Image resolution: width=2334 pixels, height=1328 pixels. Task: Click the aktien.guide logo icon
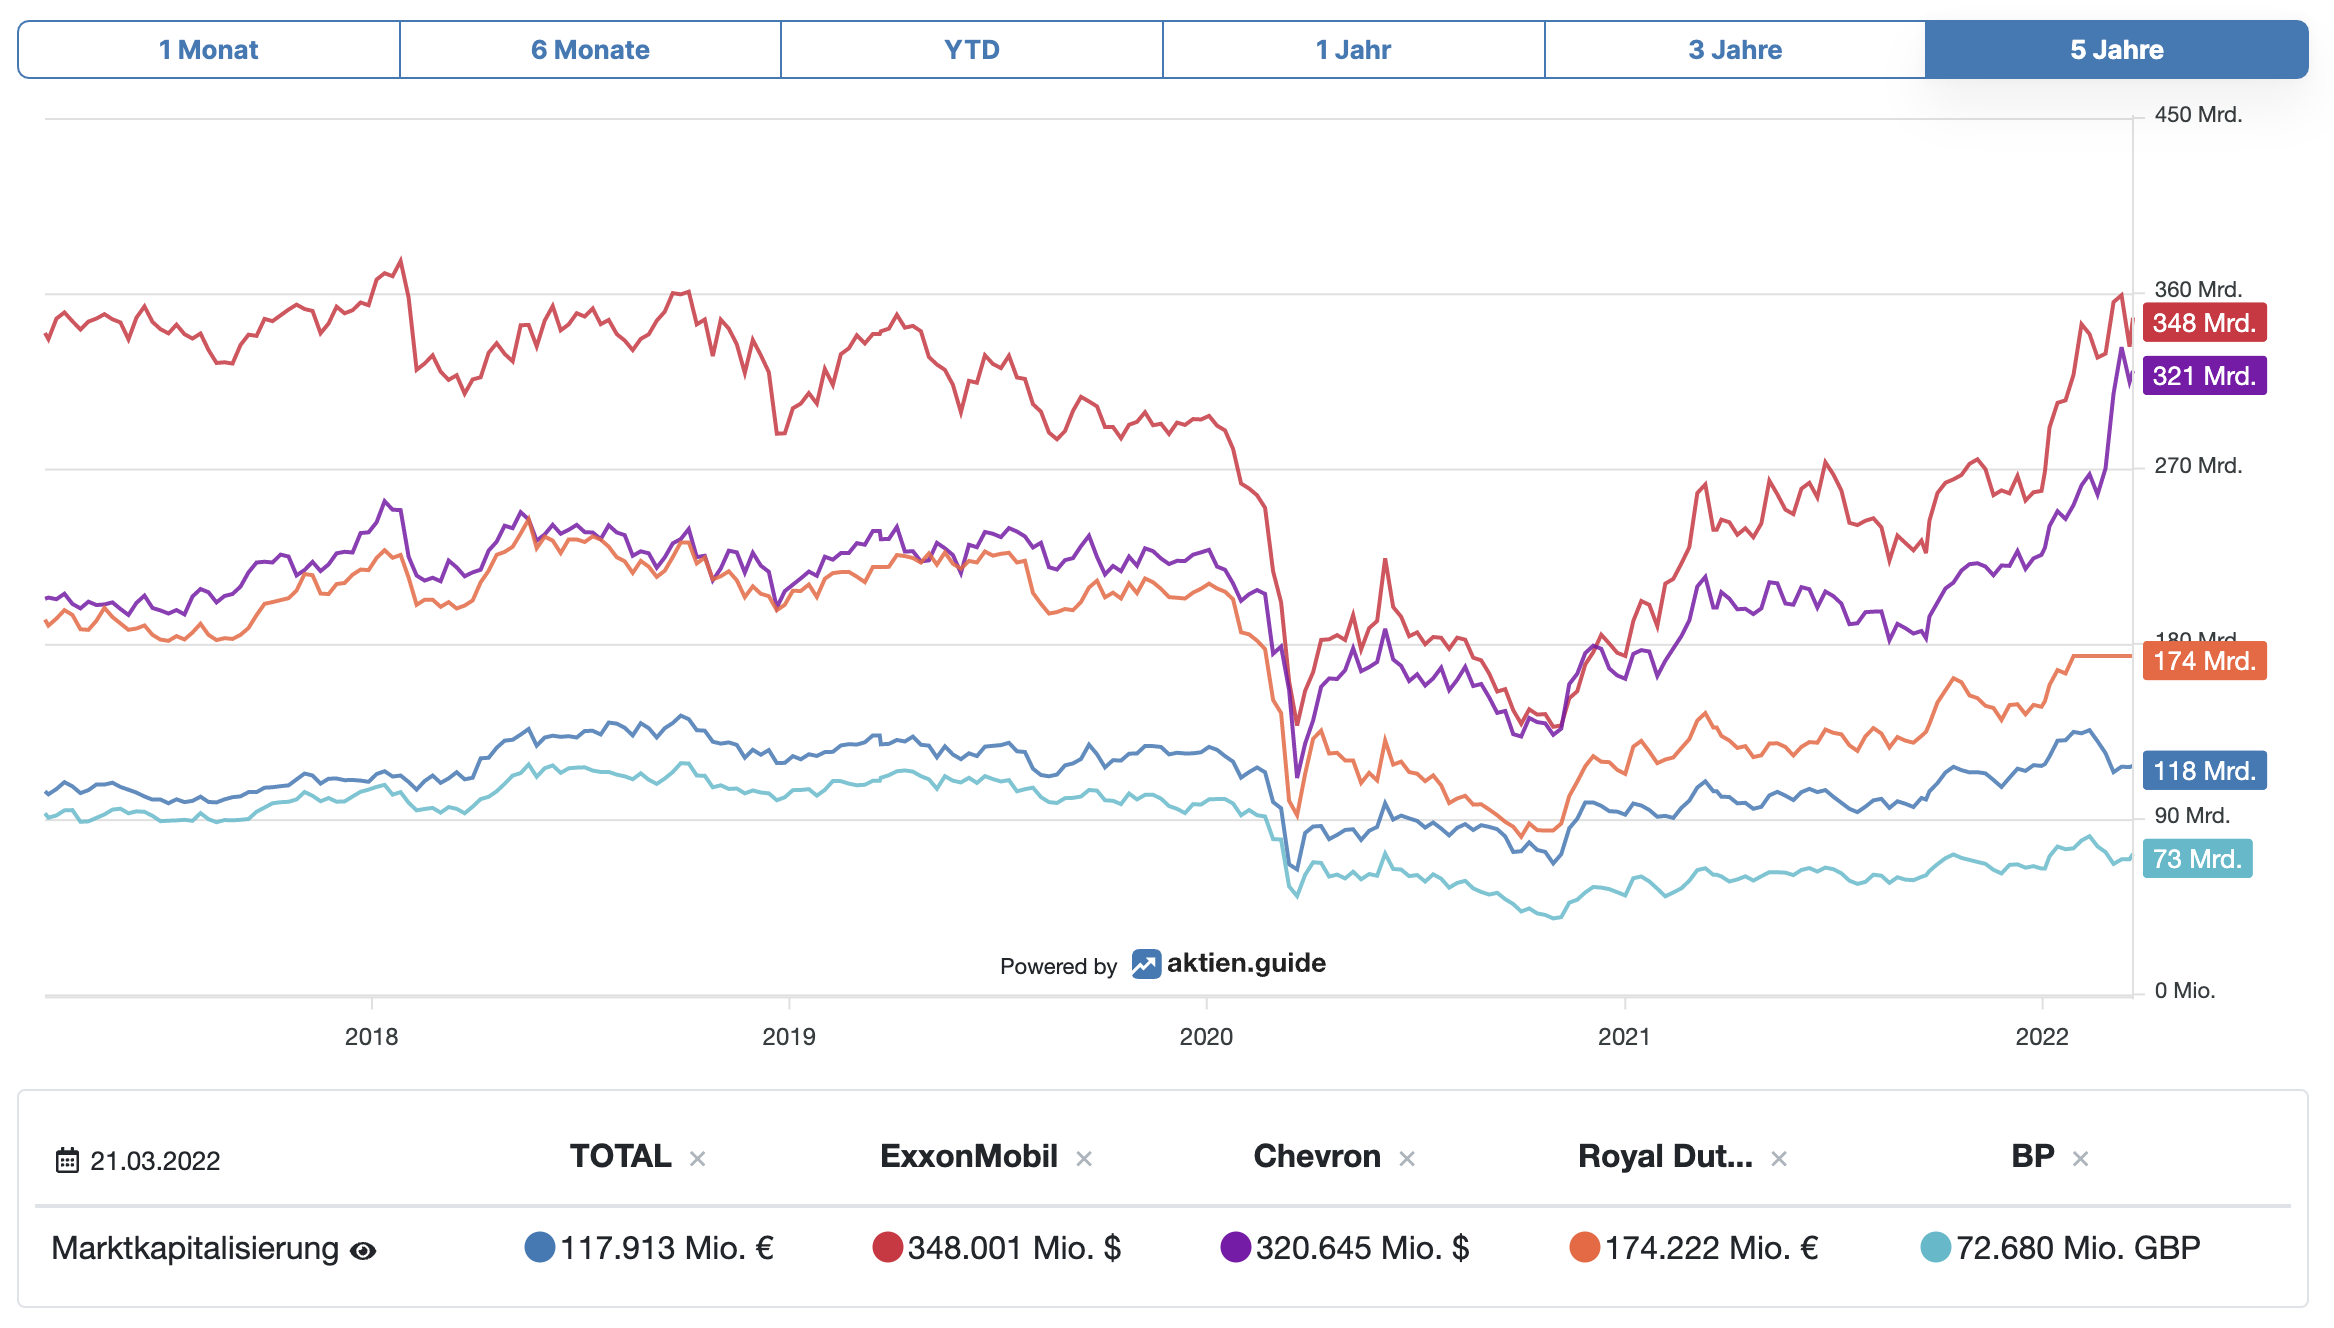(x=1146, y=964)
